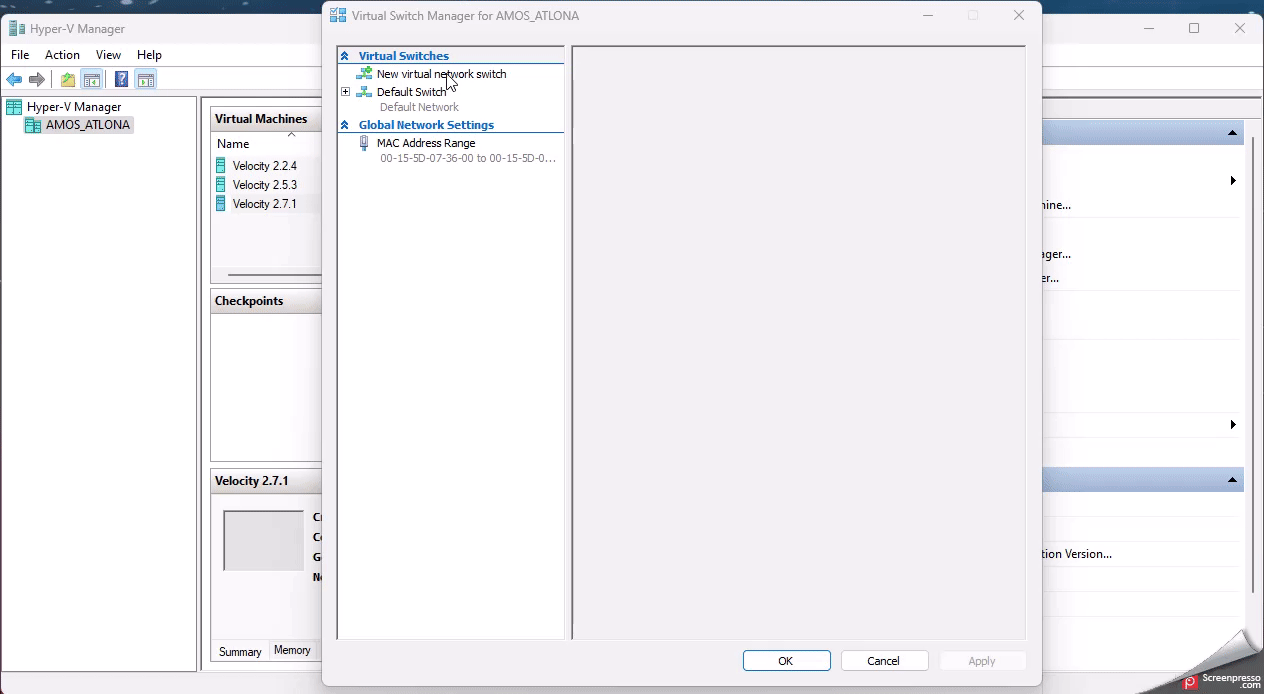Click the Velocity 2.2.4 virtual machine icon
Viewport: 1264px width, 694px height.
(x=221, y=166)
